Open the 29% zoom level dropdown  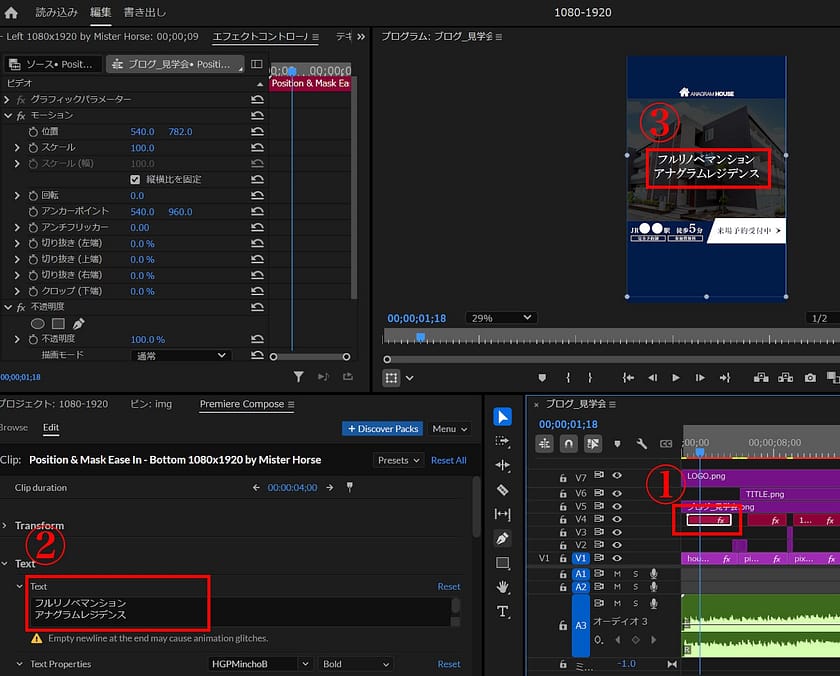500,318
